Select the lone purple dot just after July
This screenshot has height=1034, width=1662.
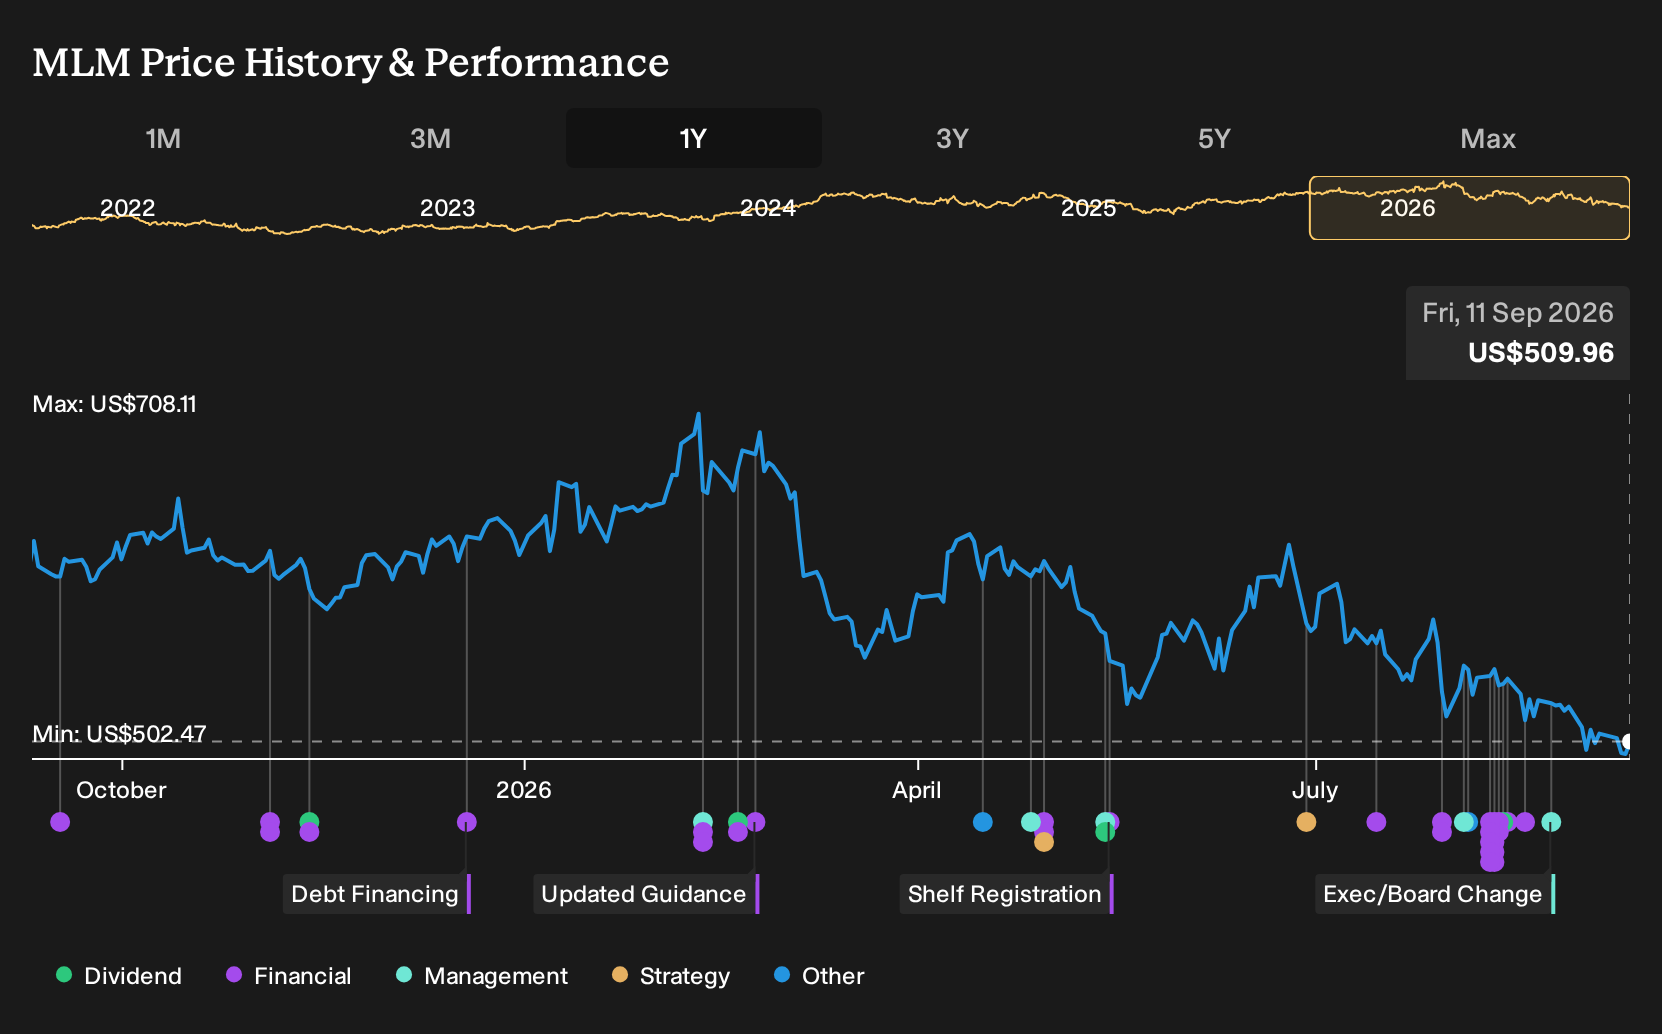pyautogui.click(x=1376, y=822)
